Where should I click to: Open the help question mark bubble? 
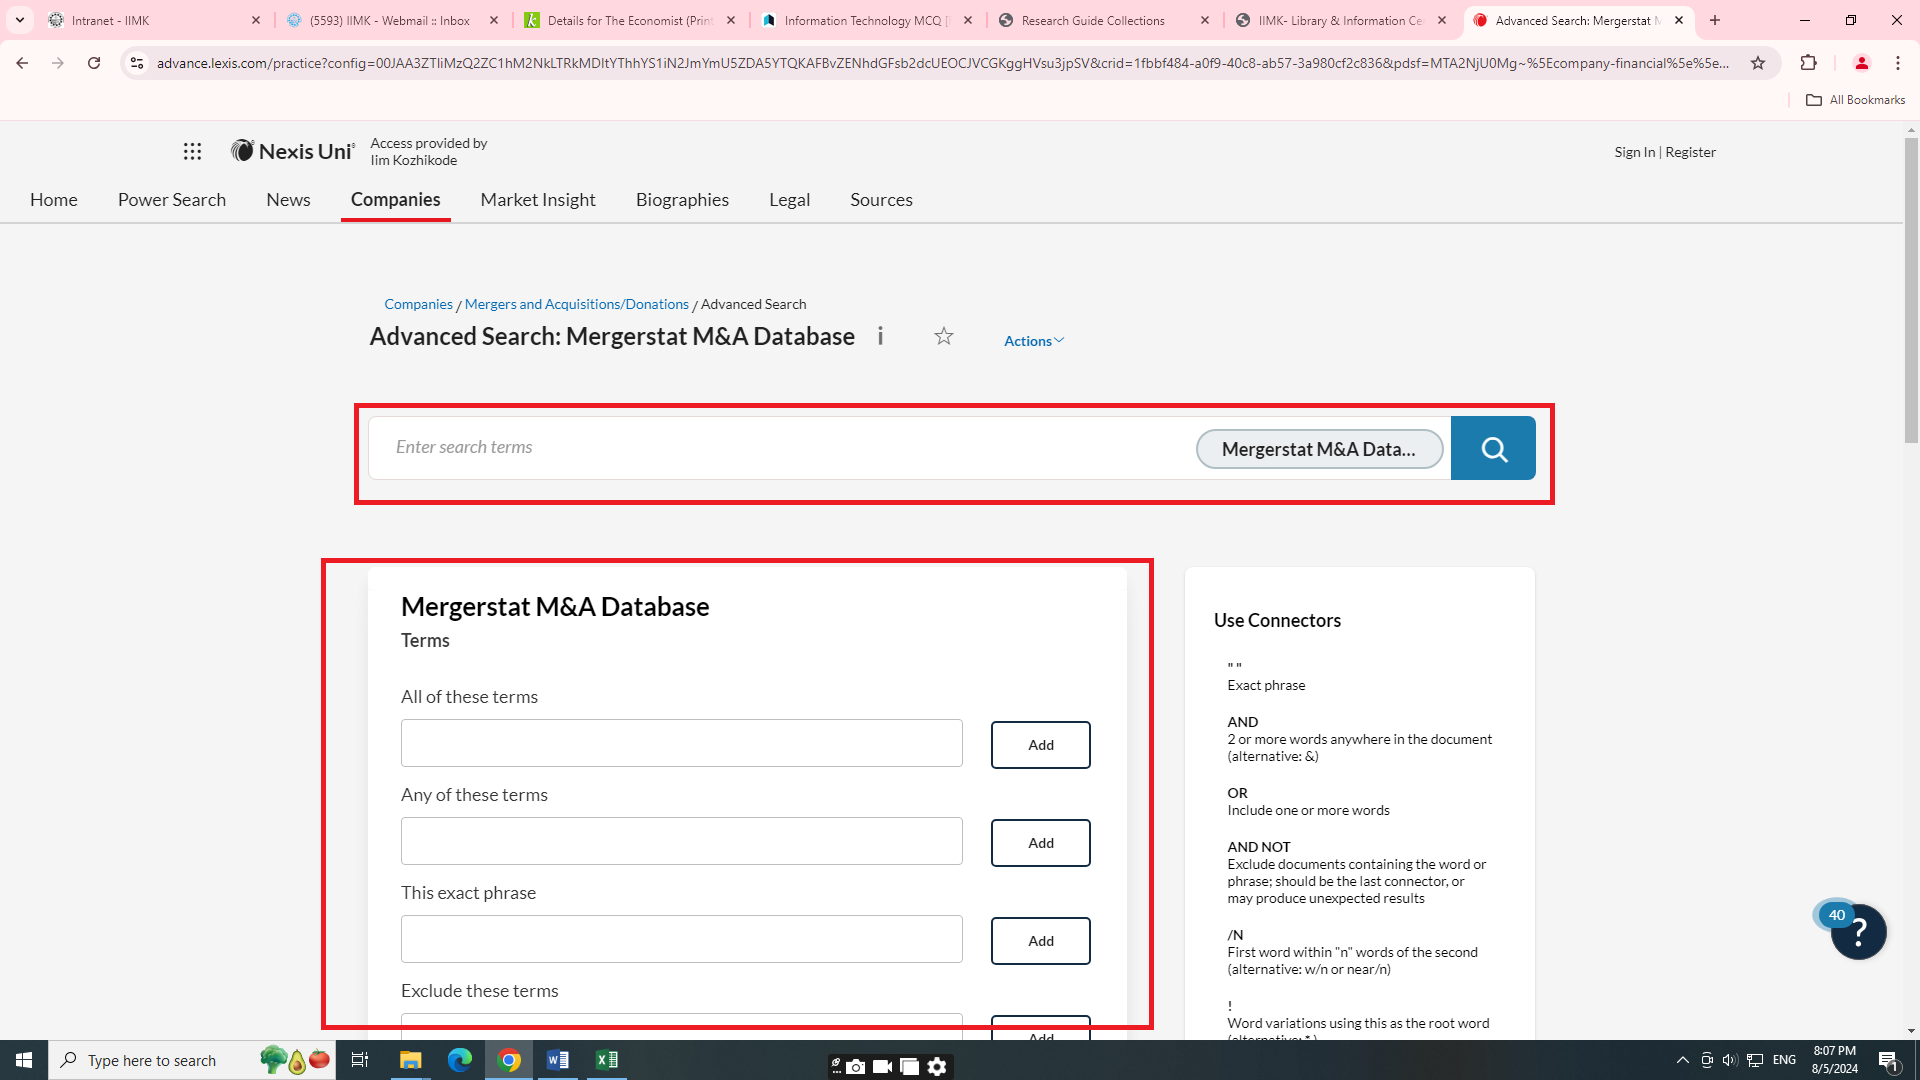[1858, 932]
